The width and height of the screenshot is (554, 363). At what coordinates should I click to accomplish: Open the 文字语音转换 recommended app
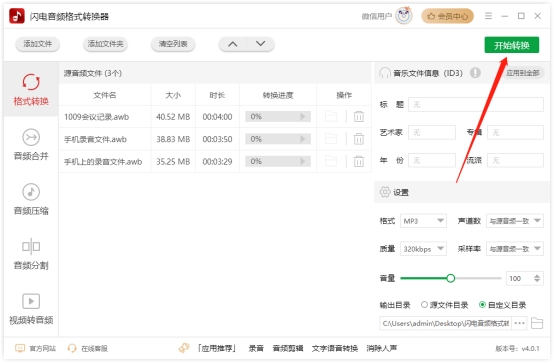point(335,348)
